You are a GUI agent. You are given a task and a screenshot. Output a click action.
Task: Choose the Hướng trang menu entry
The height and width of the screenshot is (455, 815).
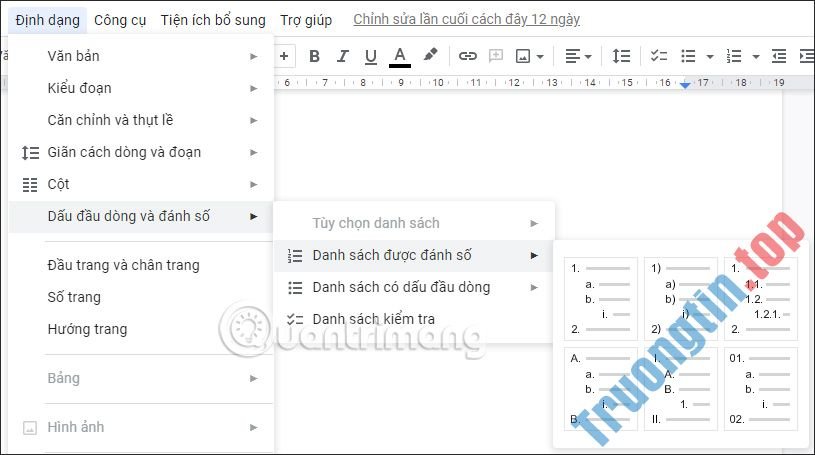[x=140, y=329]
